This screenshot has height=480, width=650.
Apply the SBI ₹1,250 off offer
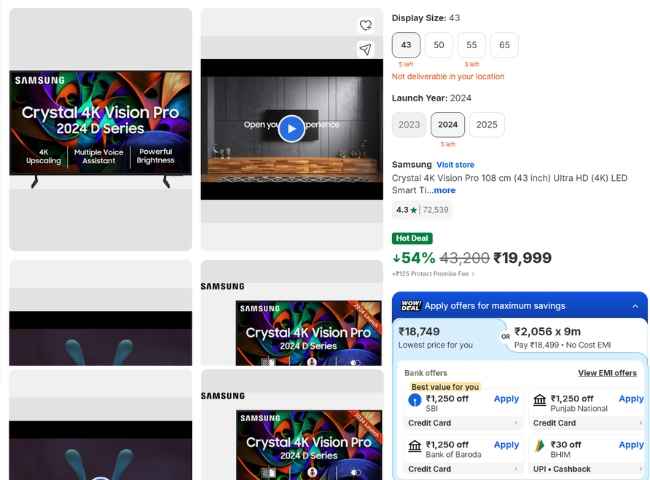pyautogui.click(x=506, y=399)
